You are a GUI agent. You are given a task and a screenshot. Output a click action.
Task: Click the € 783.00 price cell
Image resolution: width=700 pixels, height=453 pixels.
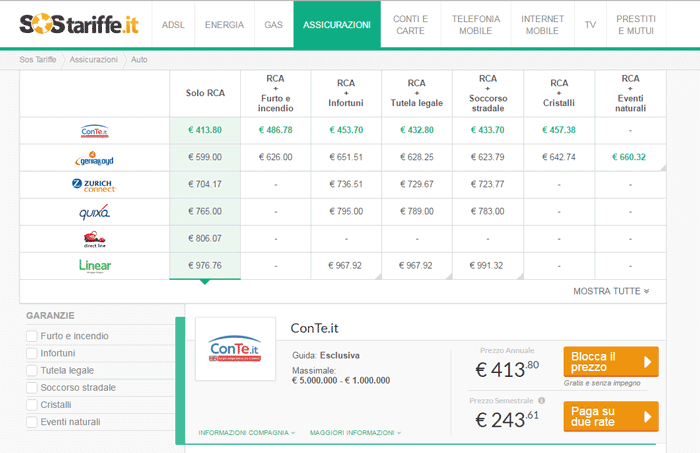coord(488,212)
